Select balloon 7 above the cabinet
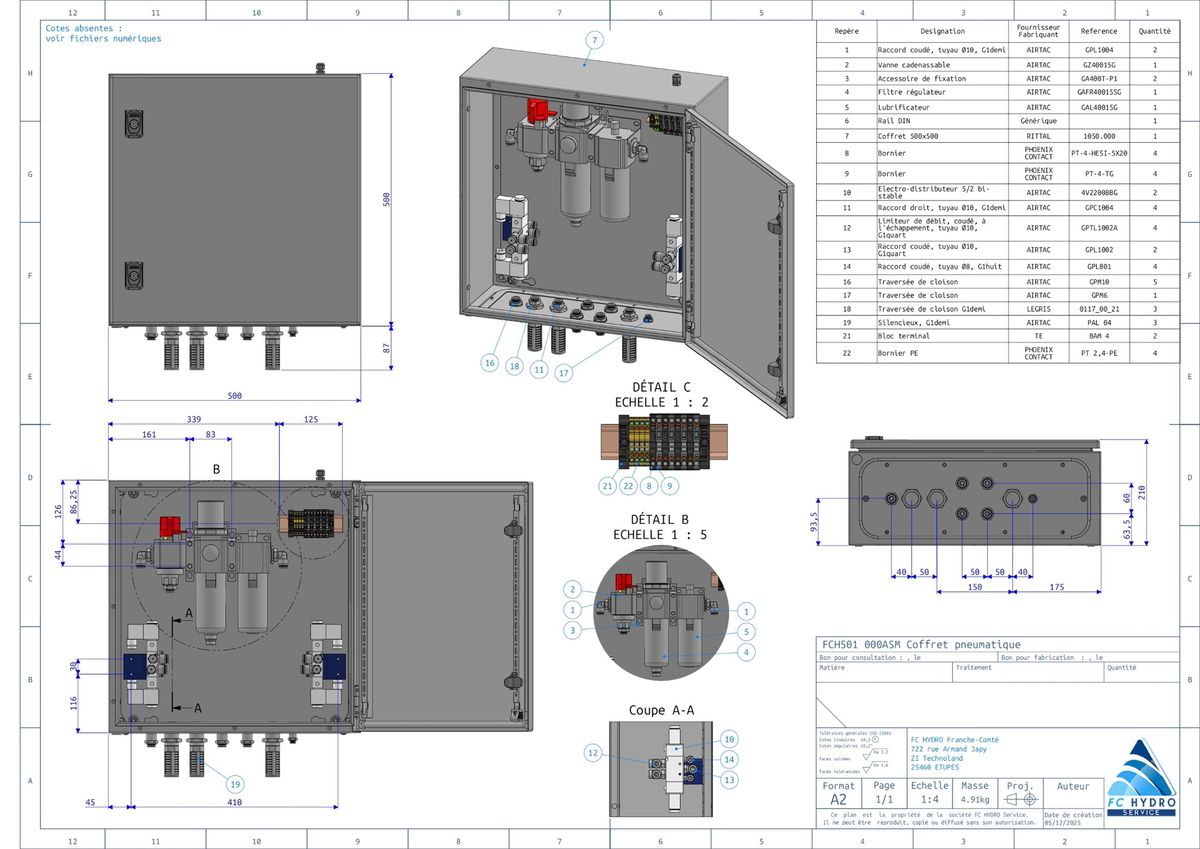The height and width of the screenshot is (849, 1200). [594, 41]
